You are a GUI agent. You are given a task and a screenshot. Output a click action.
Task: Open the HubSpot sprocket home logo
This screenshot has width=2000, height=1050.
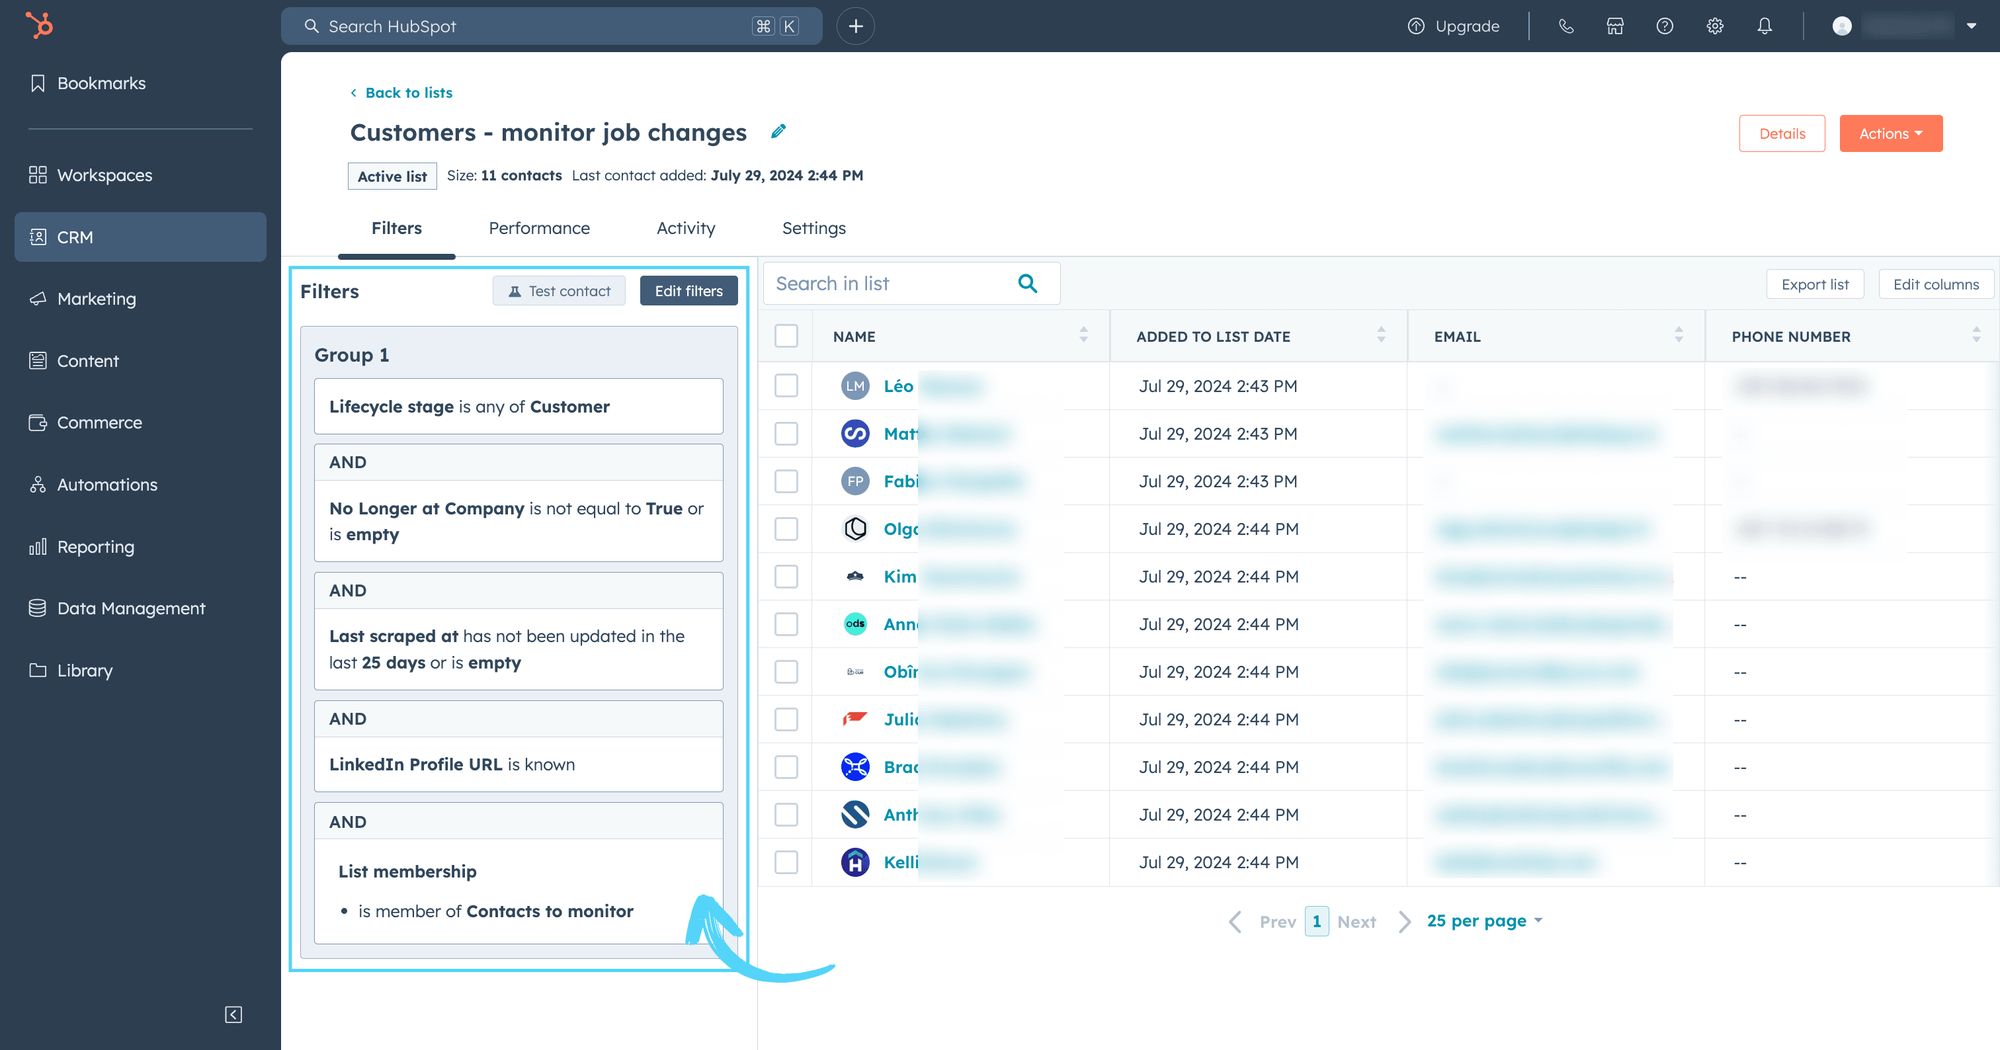[x=39, y=25]
